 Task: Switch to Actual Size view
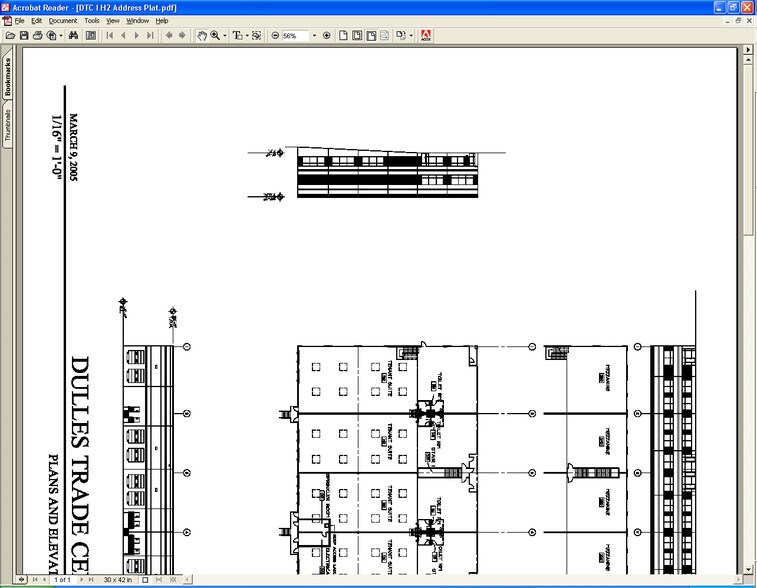pyautogui.click(x=343, y=35)
